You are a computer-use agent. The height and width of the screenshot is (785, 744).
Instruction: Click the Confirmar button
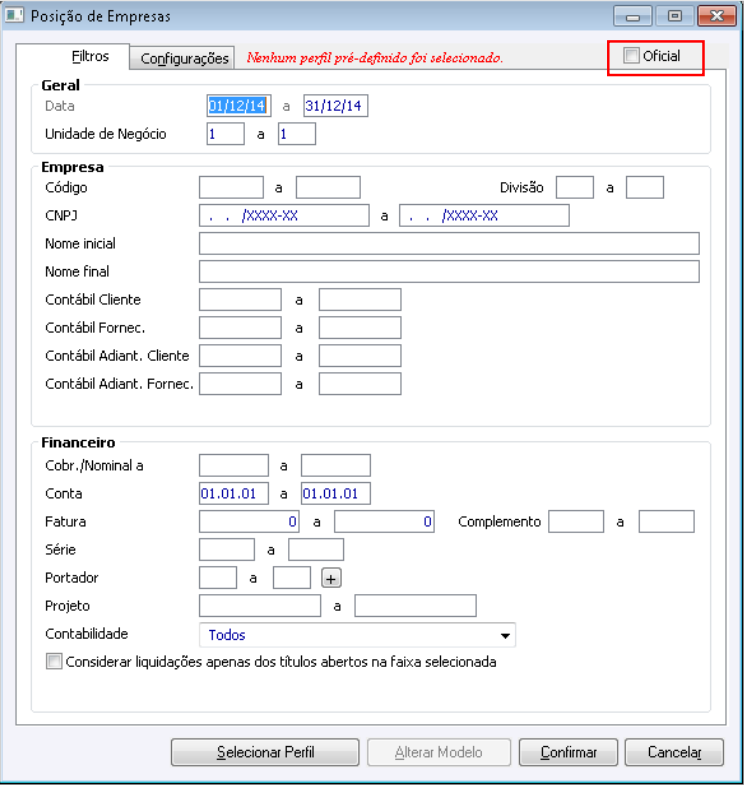(569, 752)
